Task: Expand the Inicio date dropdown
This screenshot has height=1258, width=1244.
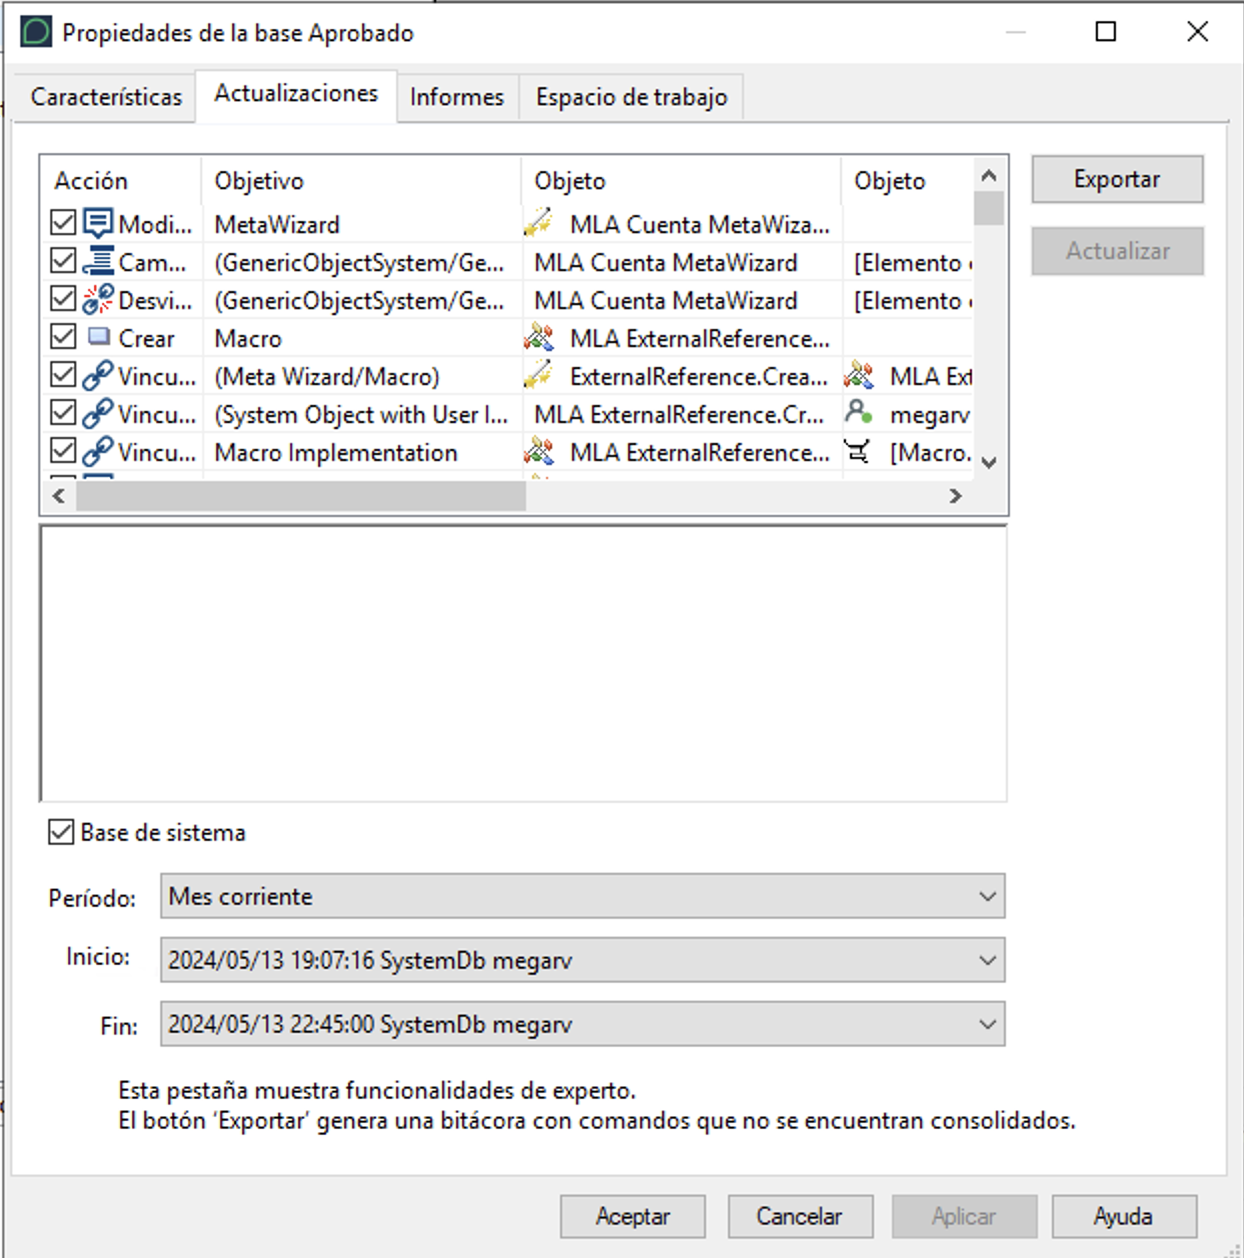Action: coord(583,960)
